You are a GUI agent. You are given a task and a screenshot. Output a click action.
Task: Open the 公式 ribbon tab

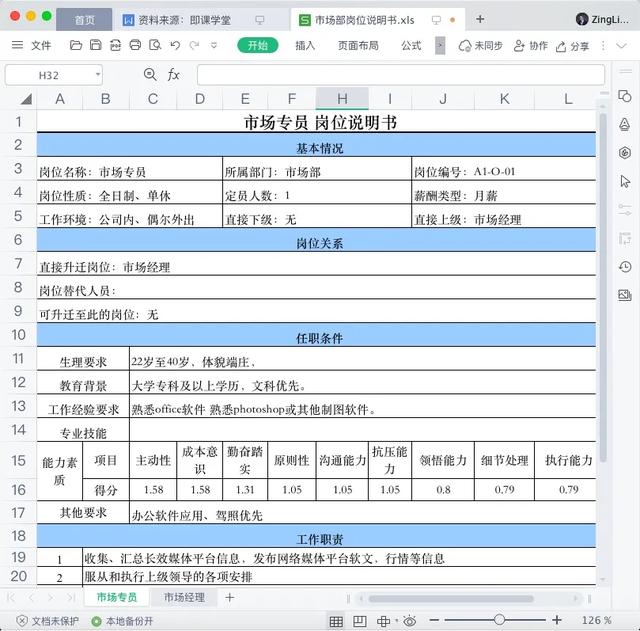pyautogui.click(x=411, y=45)
